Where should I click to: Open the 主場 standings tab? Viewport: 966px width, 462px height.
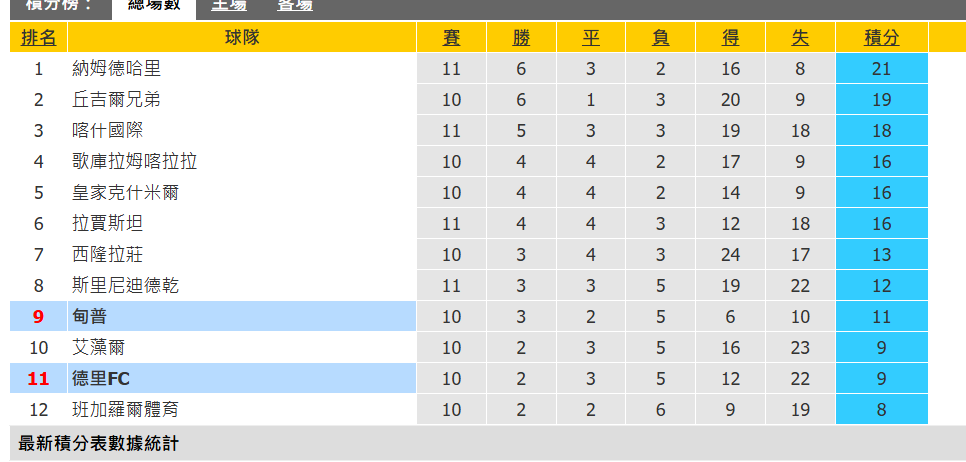pyautogui.click(x=229, y=6)
